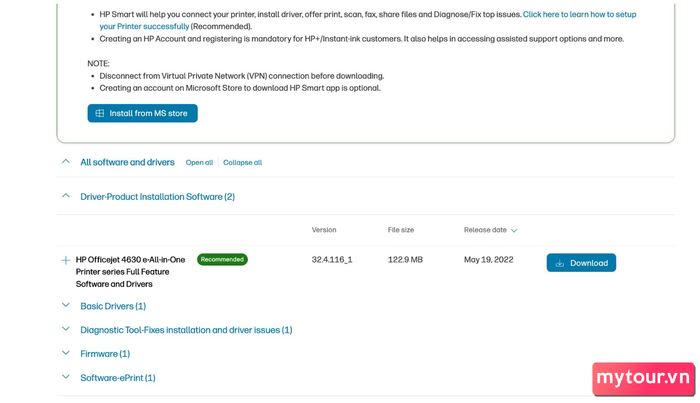Click the May 19, 2022 release date
This screenshot has height=403, width=700.
pyautogui.click(x=488, y=260)
